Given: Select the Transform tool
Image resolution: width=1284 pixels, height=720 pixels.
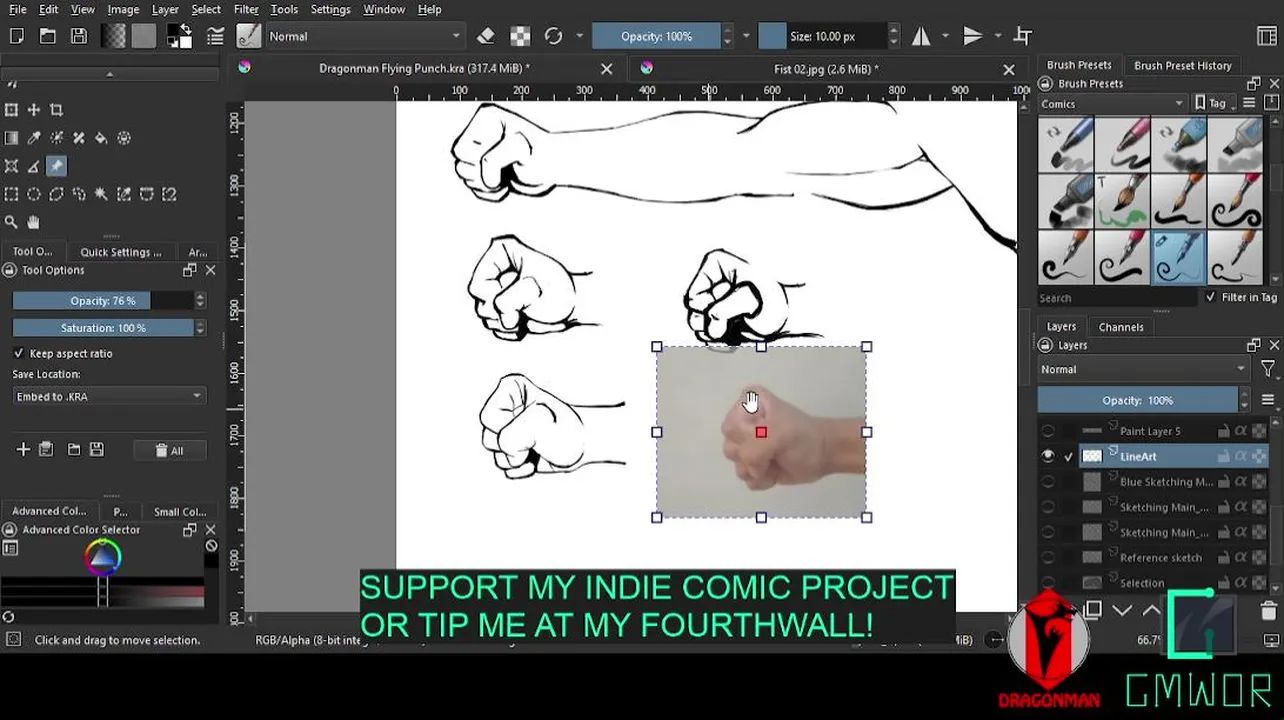Looking at the screenshot, I should click(x=11, y=110).
